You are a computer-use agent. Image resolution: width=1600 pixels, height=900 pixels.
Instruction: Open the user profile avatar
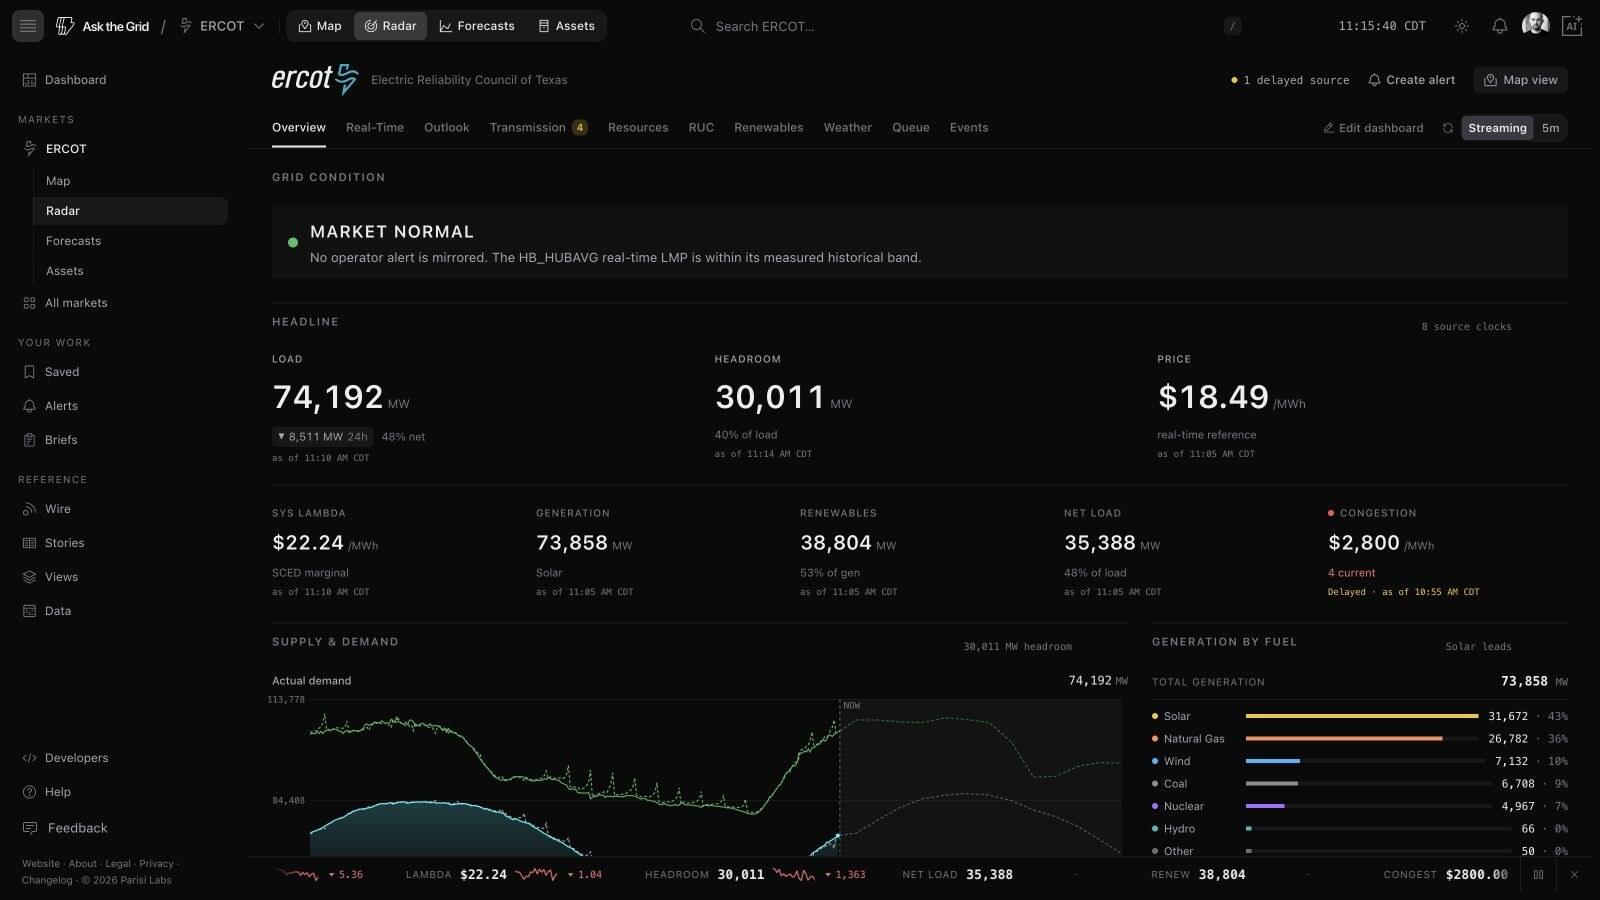click(1535, 25)
